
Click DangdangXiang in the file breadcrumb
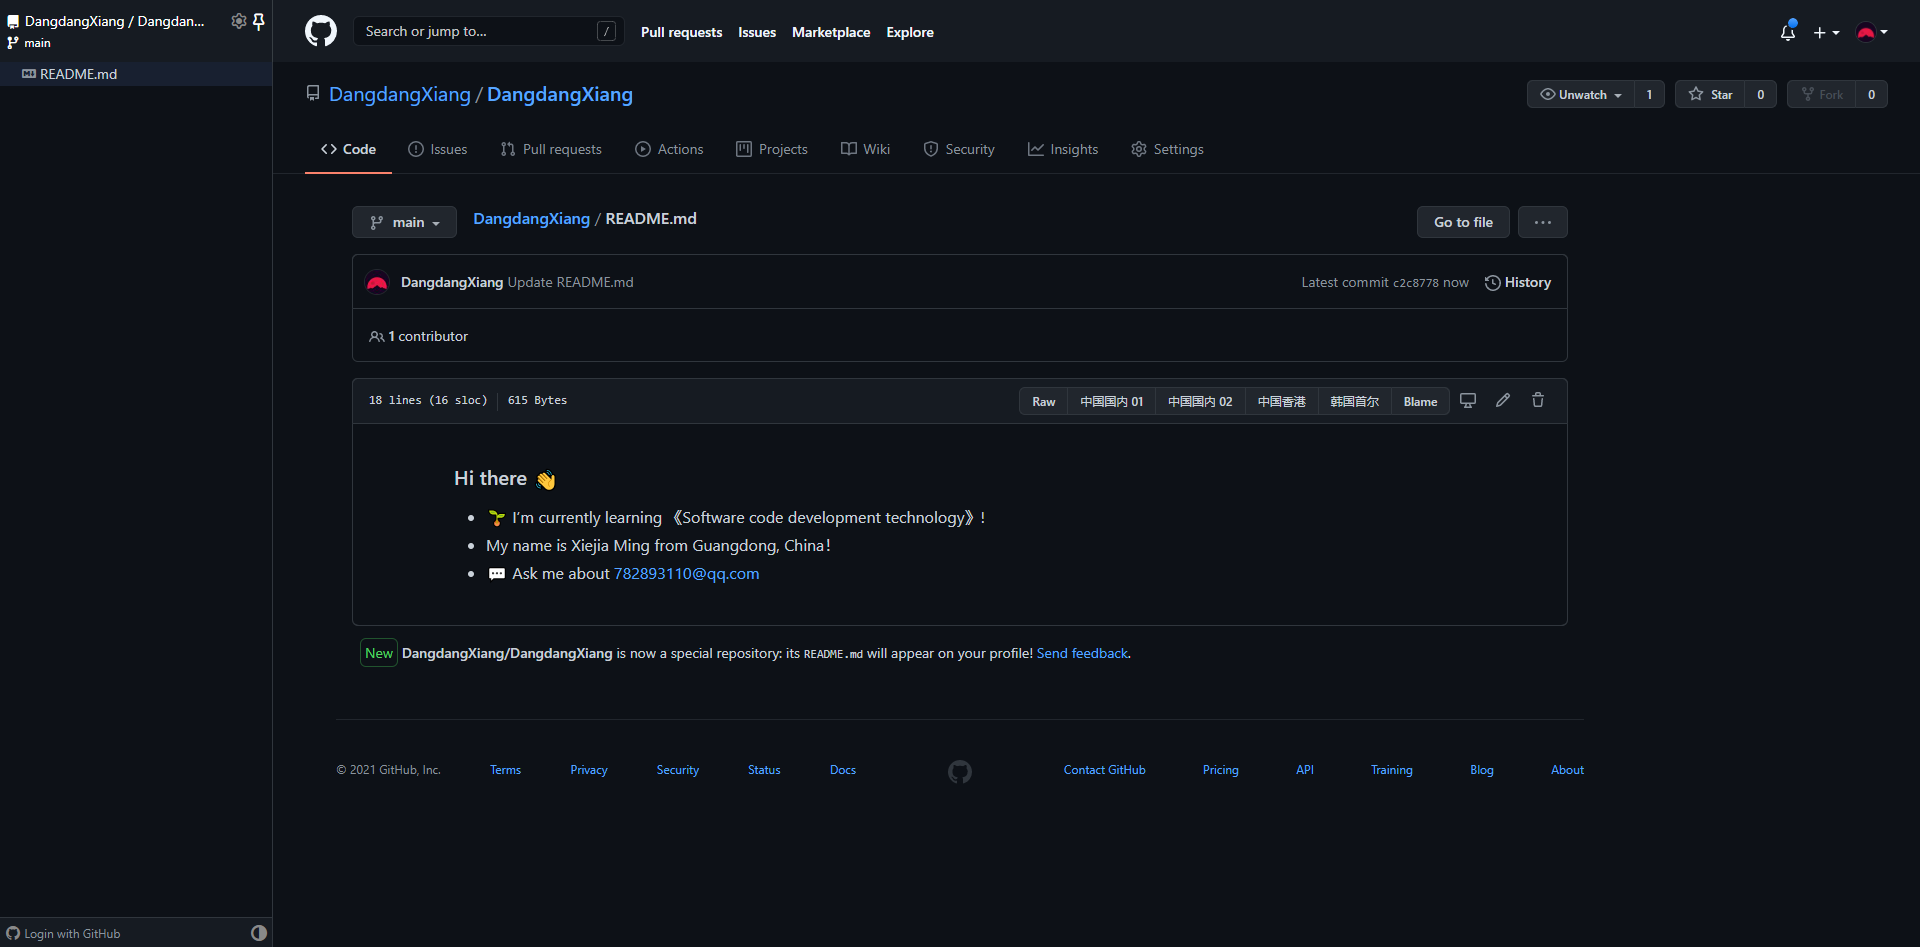point(532,219)
